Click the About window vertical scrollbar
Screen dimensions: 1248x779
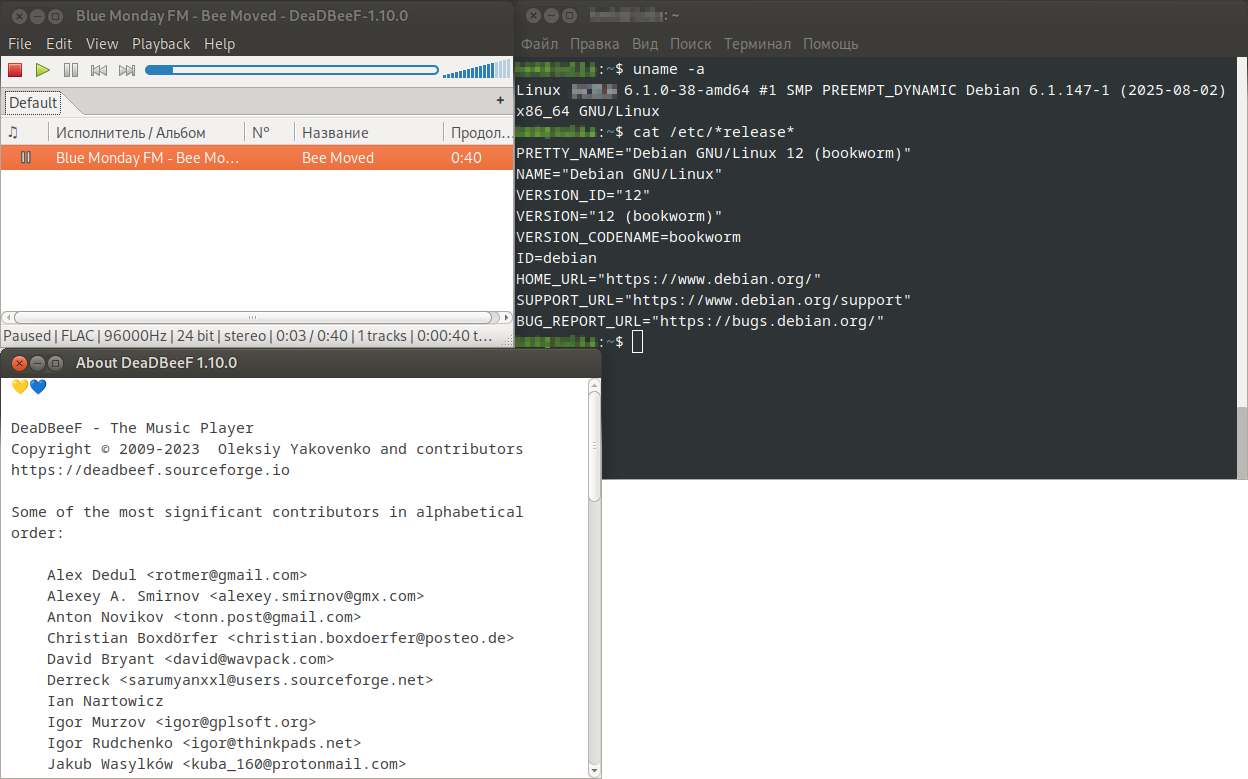click(594, 446)
